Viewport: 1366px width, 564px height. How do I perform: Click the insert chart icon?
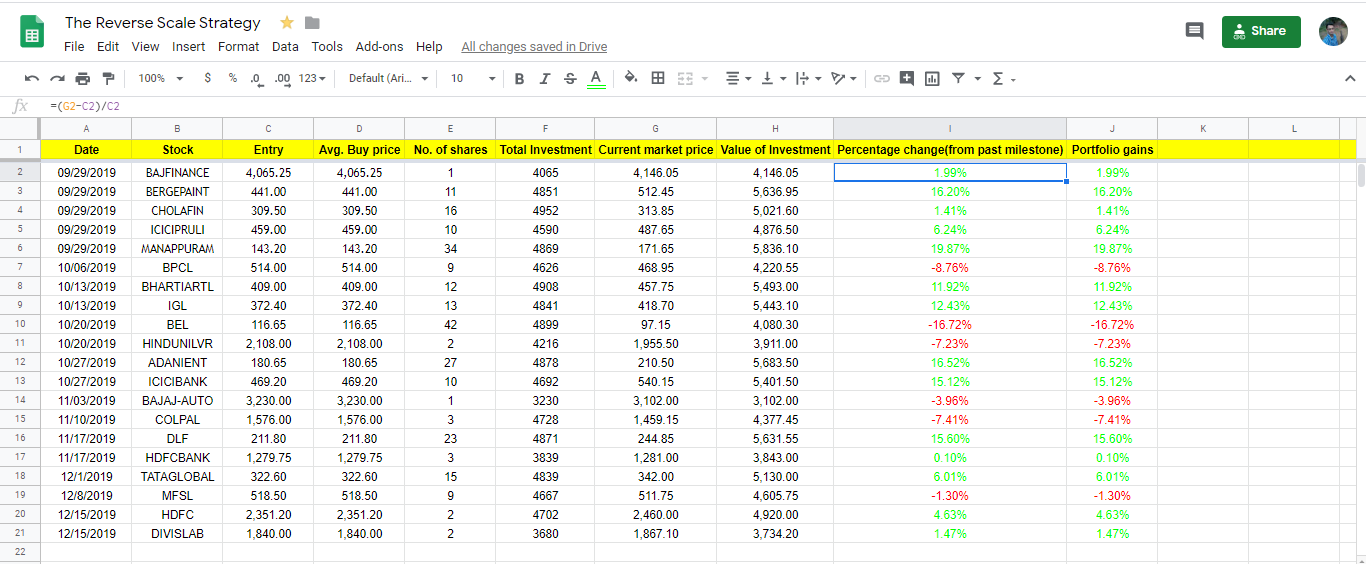(x=932, y=78)
